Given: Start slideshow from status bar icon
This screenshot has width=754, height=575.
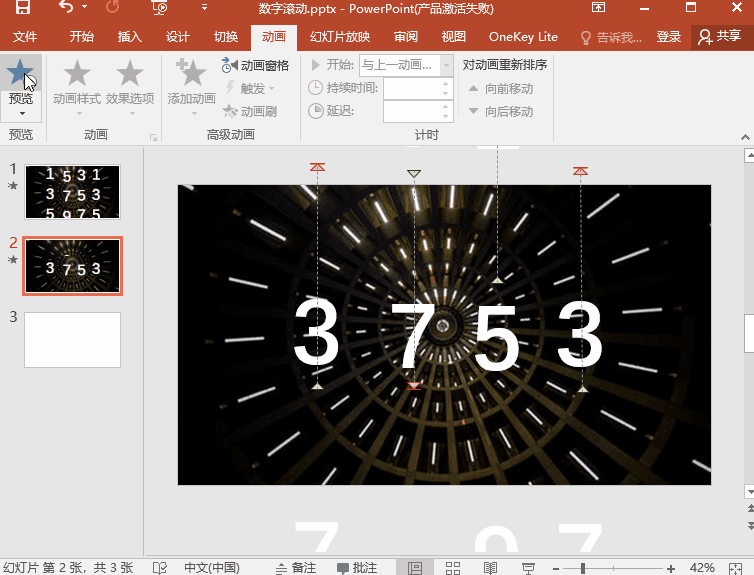Looking at the screenshot, I should (x=528, y=568).
